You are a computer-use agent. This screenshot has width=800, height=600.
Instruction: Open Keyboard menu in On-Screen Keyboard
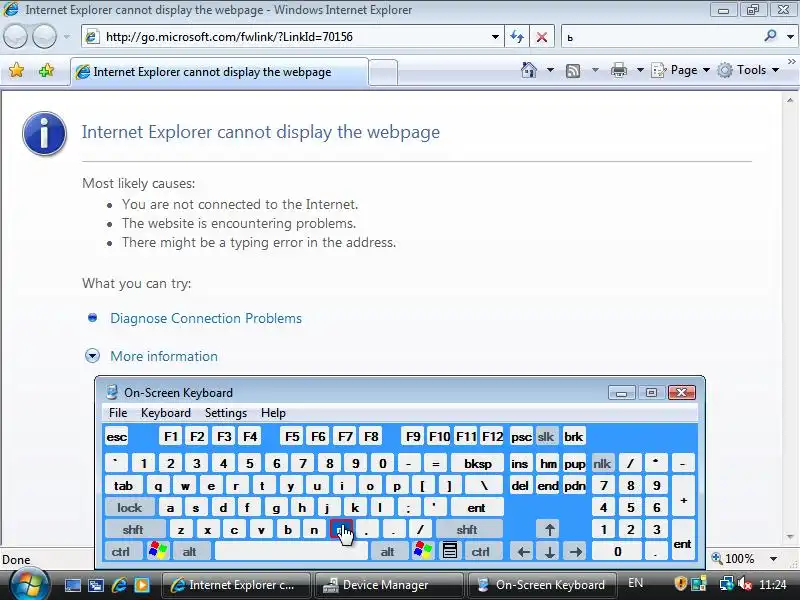tap(166, 413)
